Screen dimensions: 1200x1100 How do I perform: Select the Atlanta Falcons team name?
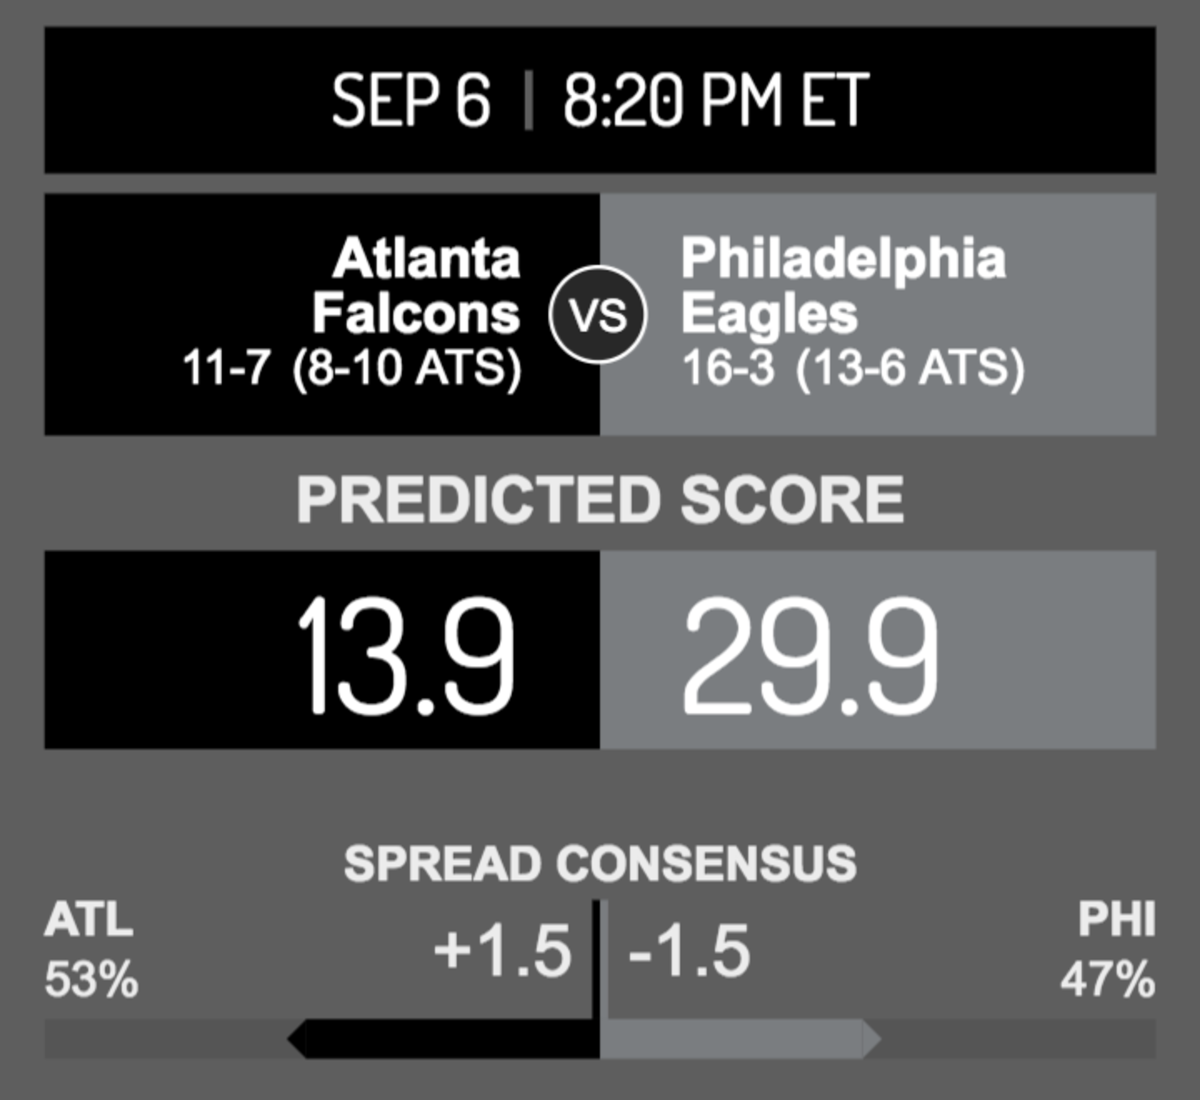pos(416,286)
